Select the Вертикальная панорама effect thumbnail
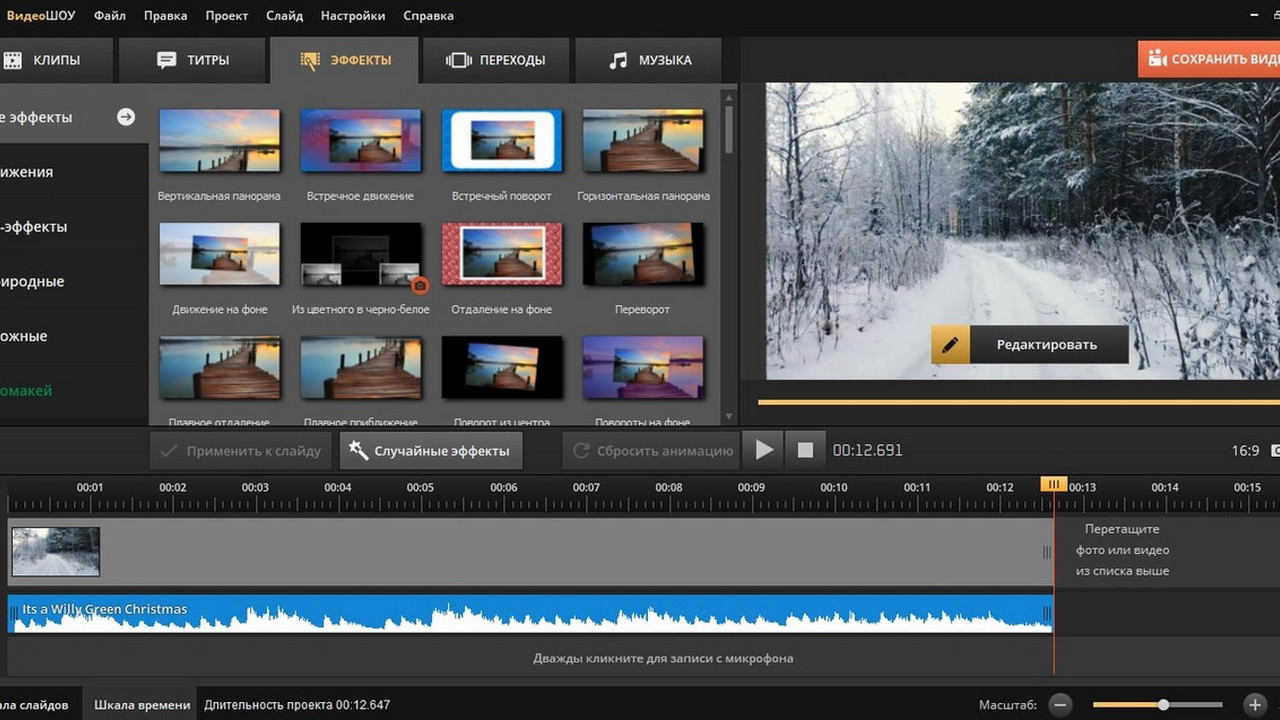The width and height of the screenshot is (1280, 720). point(219,141)
